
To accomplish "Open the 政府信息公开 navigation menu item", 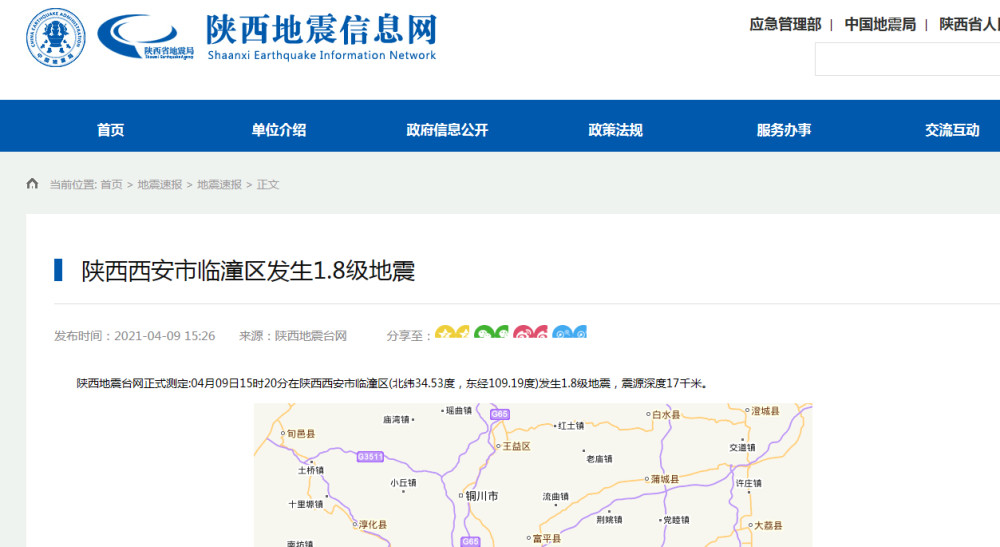I will pos(447,130).
